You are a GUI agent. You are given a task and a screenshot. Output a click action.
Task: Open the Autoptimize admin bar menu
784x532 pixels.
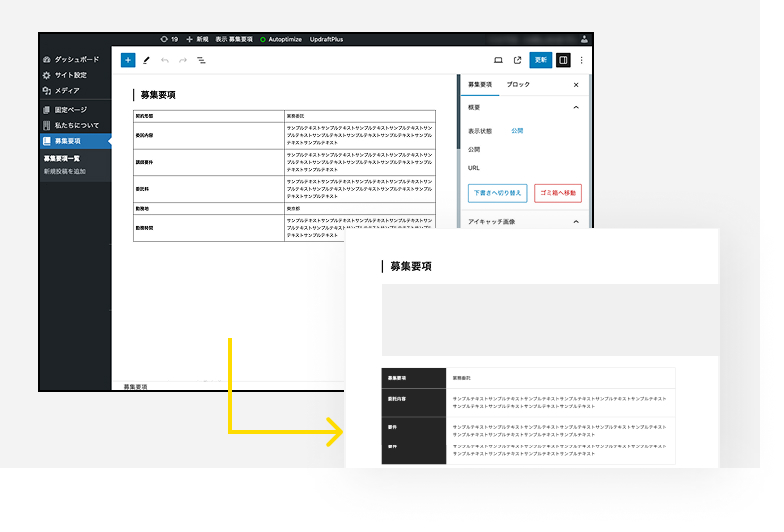click(281, 39)
